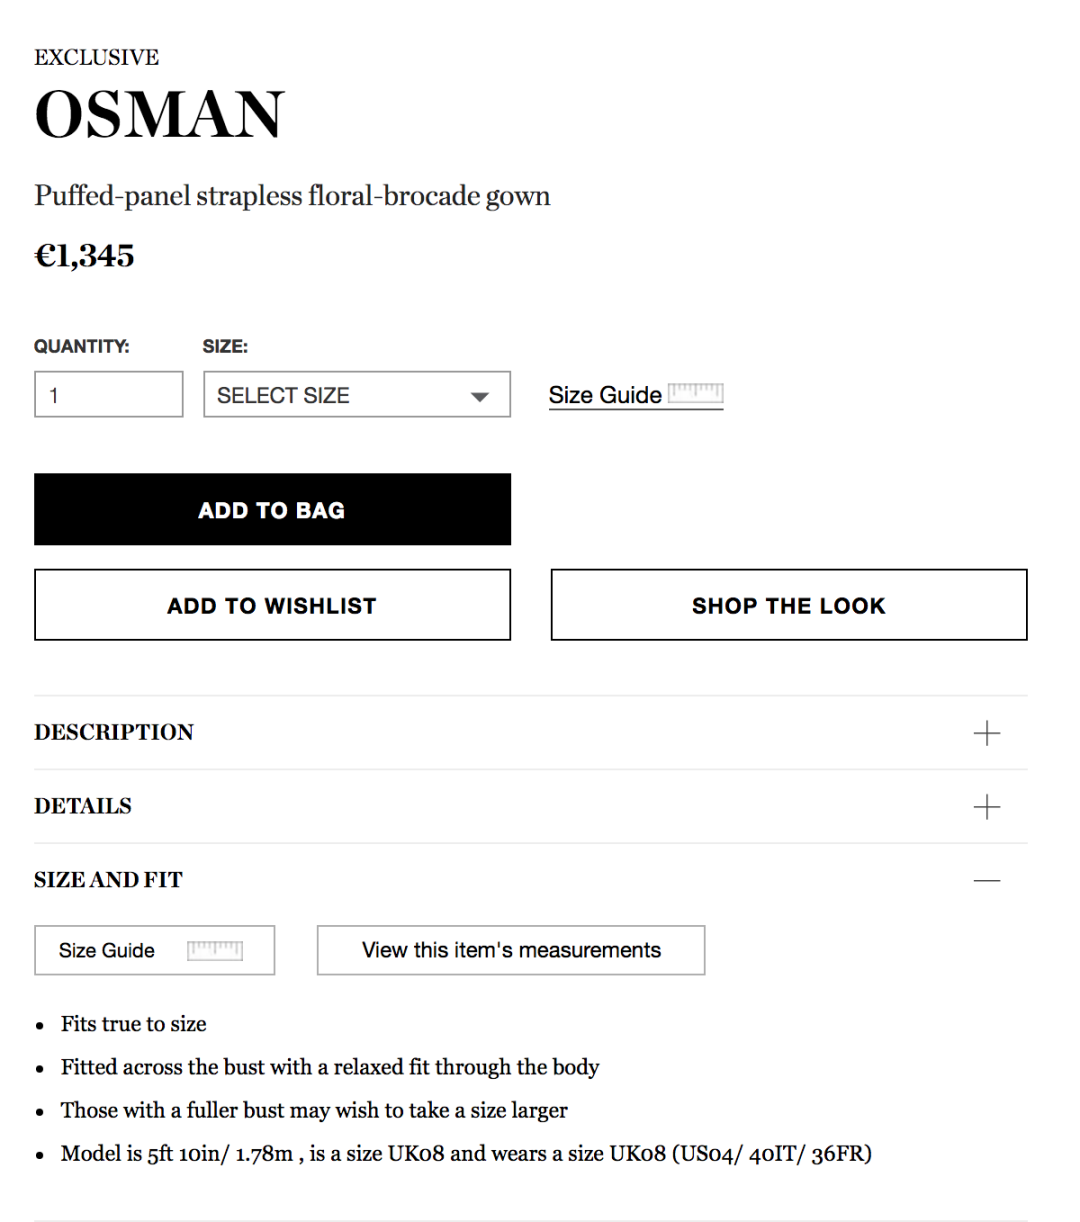Click the plus icon beside Description
The image size is (1080, 1222).
pyautogui.click(x=986, y=733)
